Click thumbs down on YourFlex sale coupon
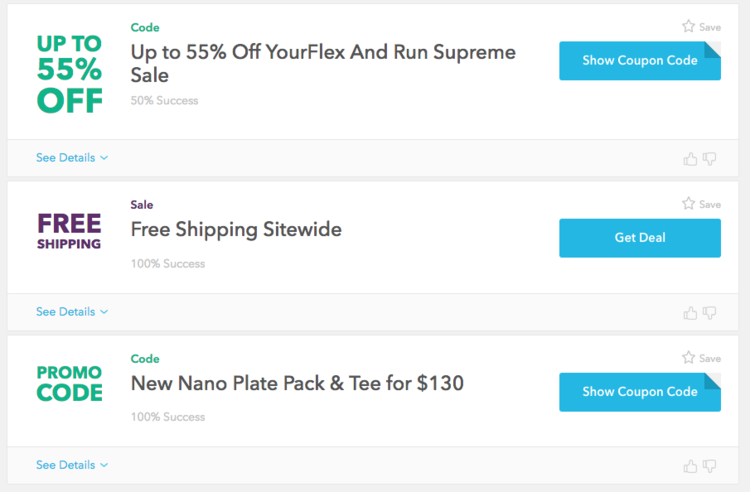 [710, 158]
